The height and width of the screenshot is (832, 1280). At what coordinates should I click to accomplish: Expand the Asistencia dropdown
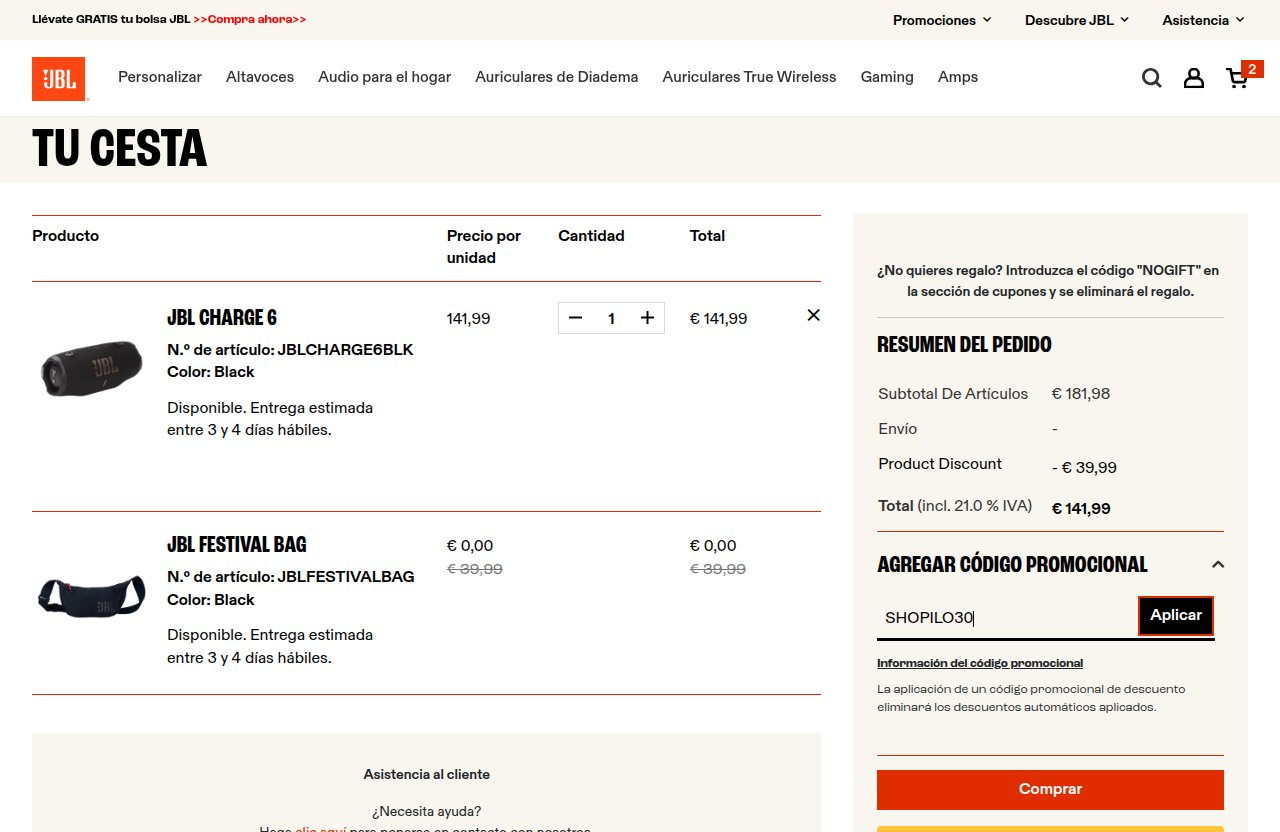pos(1203,20)
